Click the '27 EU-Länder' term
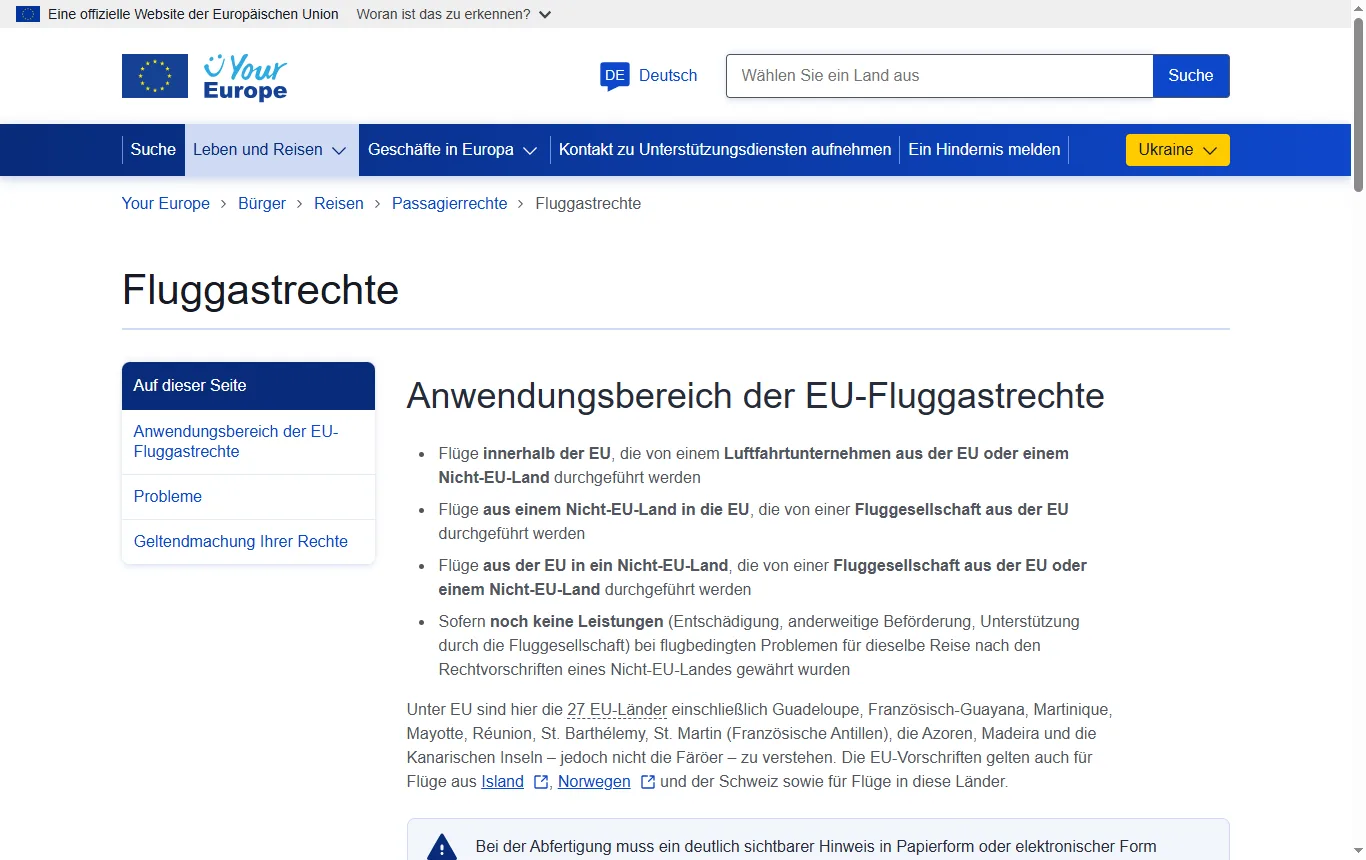The image size is (1366, 860). coord(617,710)
